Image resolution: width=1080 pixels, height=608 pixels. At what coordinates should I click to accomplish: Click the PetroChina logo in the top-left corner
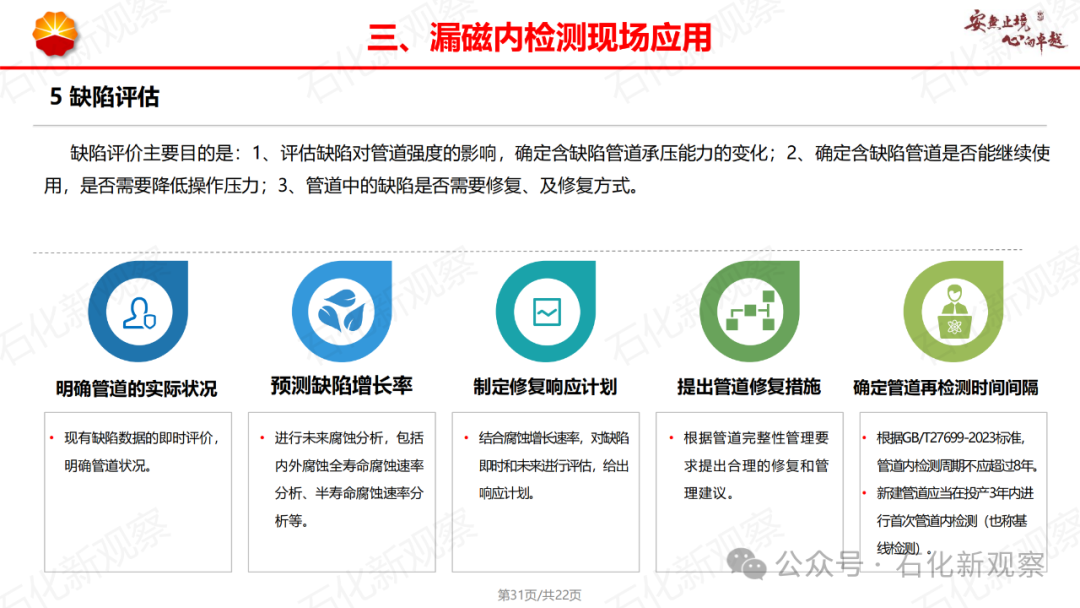tap(55, 33)
